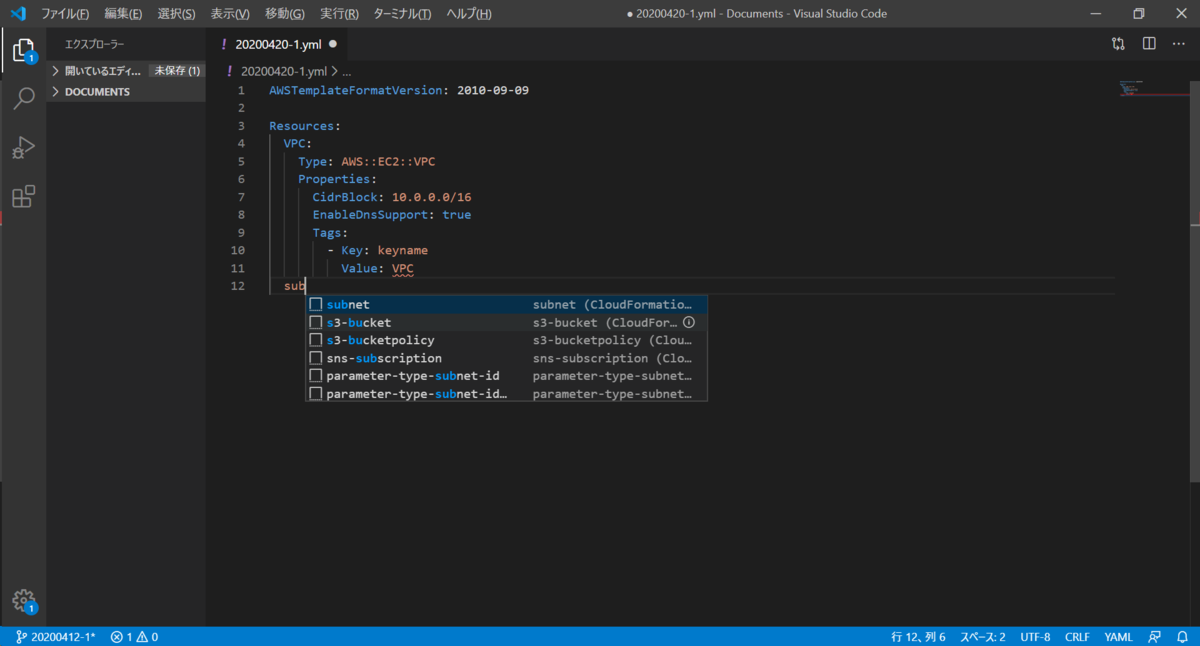The width and height of the screenshot is (1200, 646).
Task: Choose the s3-bucket suggestion
Action: coord(506,322)
